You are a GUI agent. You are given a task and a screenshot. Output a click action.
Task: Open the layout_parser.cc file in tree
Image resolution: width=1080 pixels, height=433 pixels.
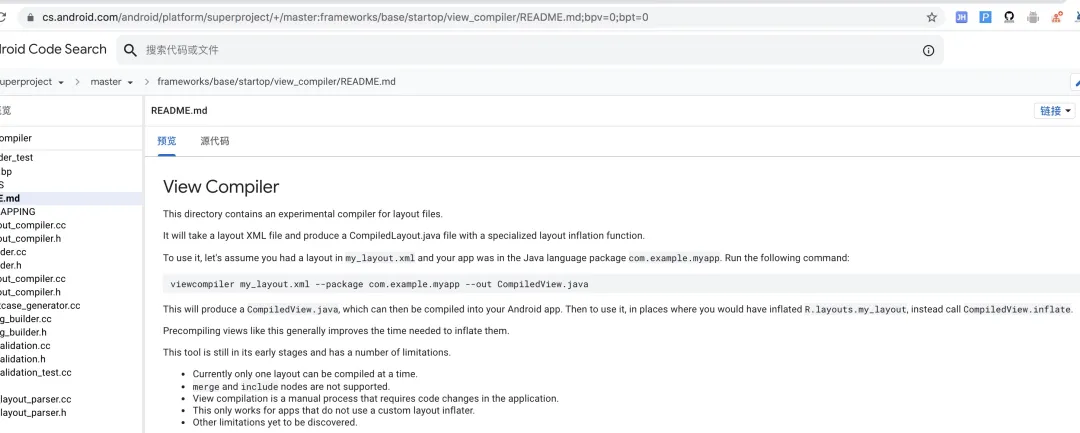36,399
